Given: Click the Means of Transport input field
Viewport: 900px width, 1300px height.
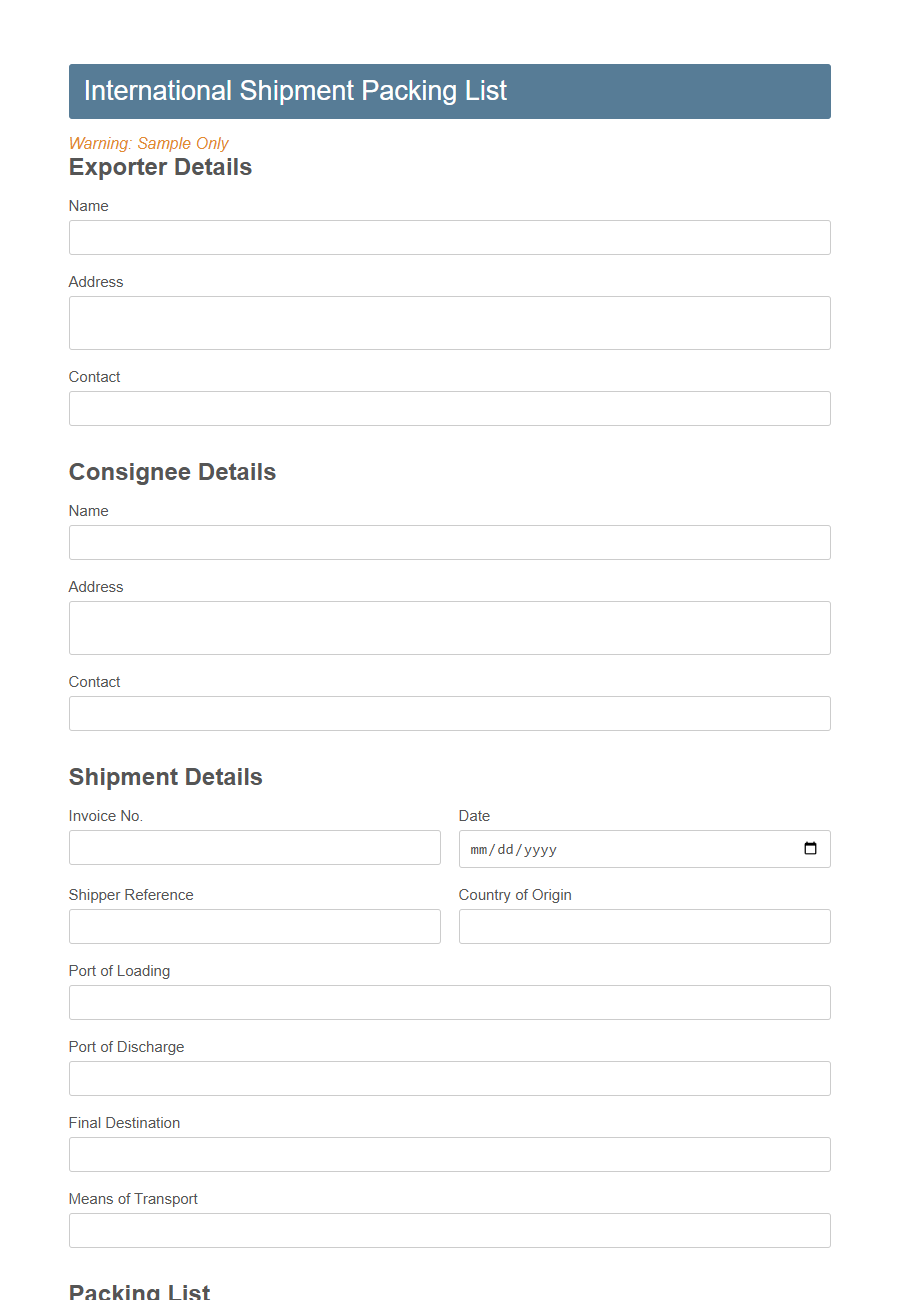Looking at the screenshot, I should coord(449,1230).
